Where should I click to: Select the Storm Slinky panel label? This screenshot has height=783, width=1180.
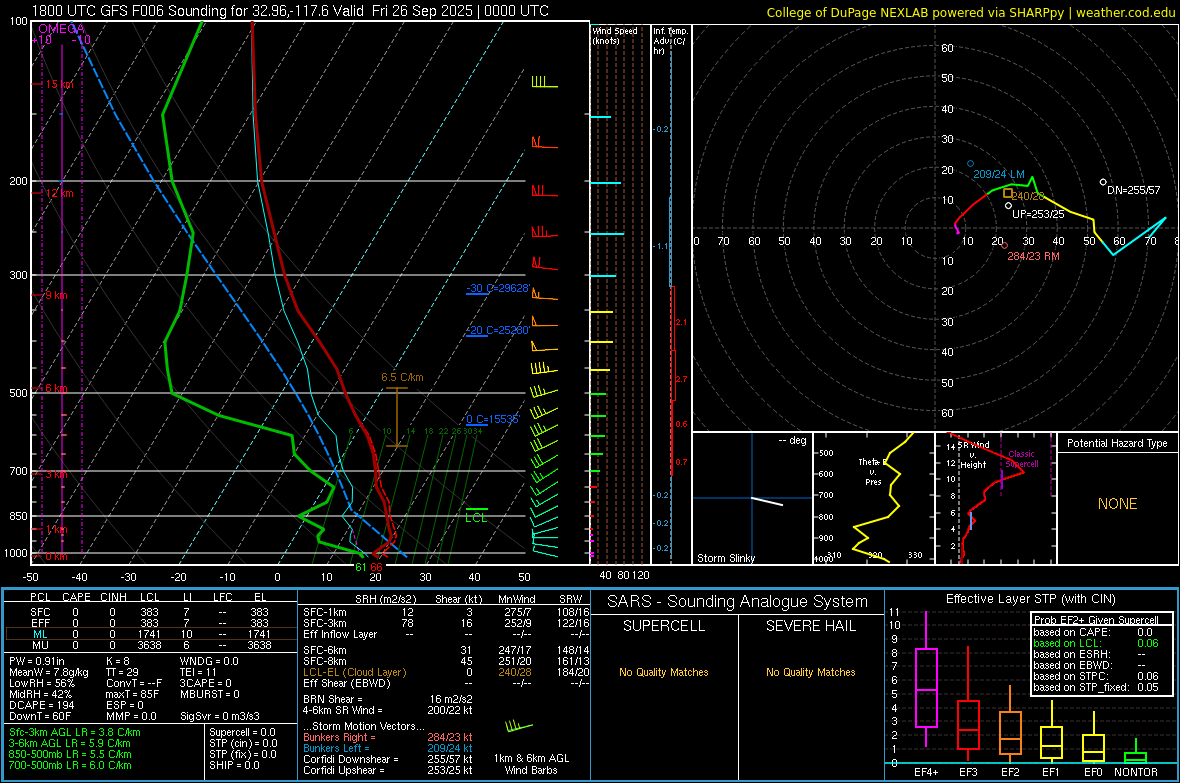pyautogui.click(x=725, y=558)
